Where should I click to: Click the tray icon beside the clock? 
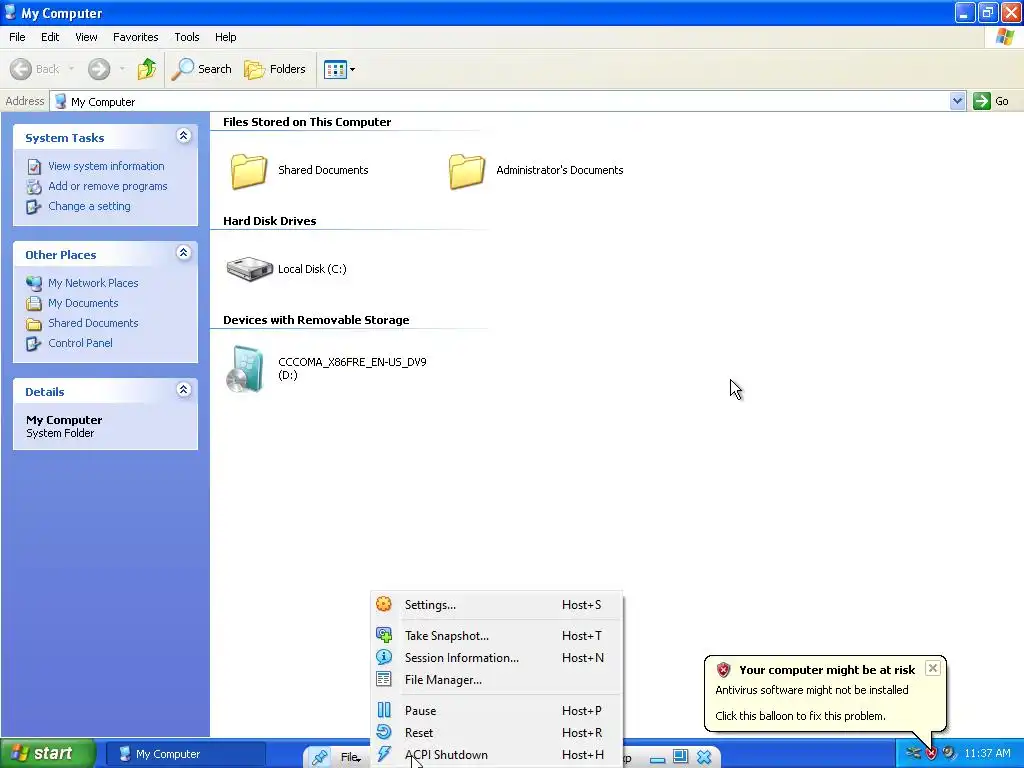[x=949, y=754]
